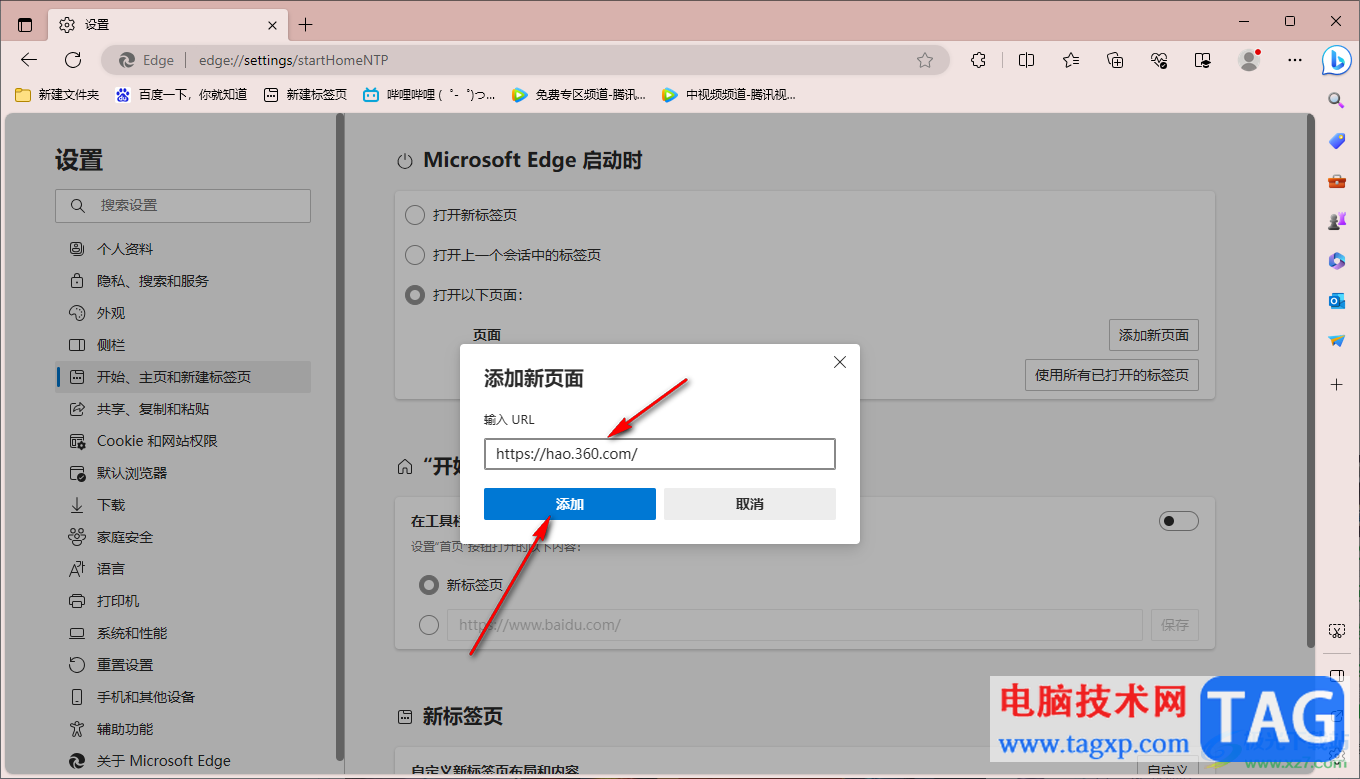Image resolution: width=1360 pixels, height=779 pixels.
Task: Open 侧栏 settings section
Action: (183, 345)
